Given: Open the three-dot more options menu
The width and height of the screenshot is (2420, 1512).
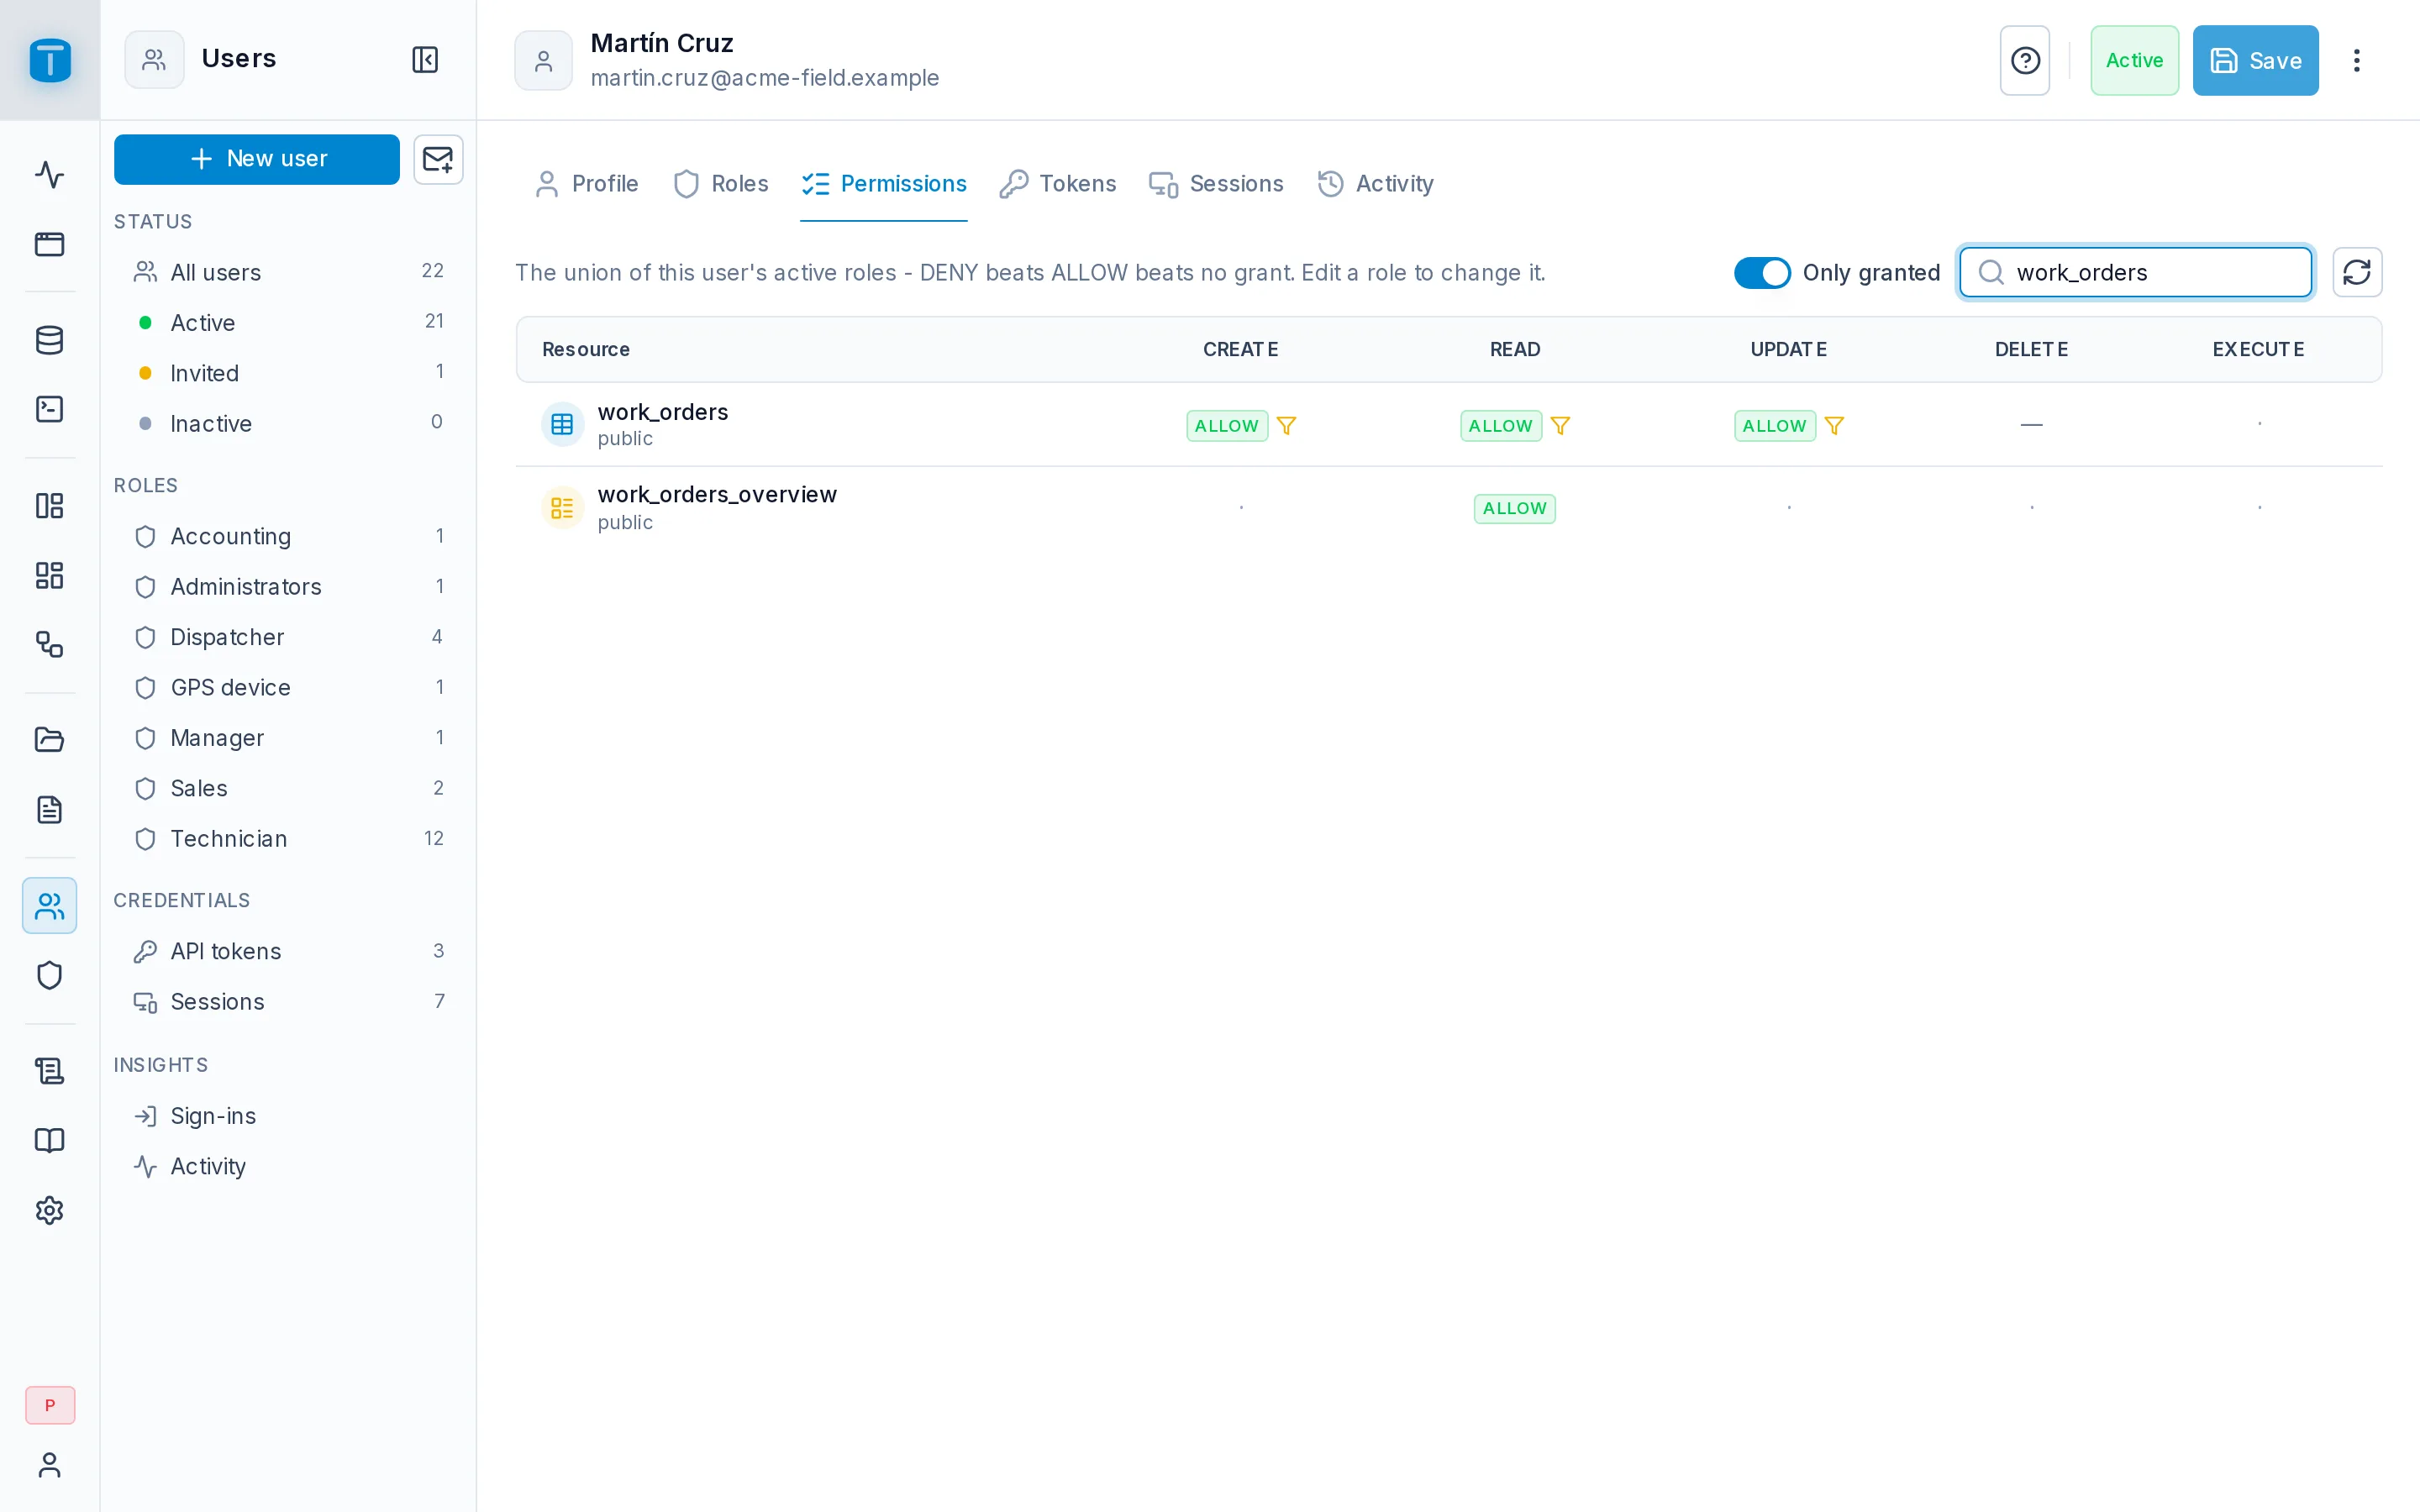Looking at the screenshot, I should click(2357, 60).
